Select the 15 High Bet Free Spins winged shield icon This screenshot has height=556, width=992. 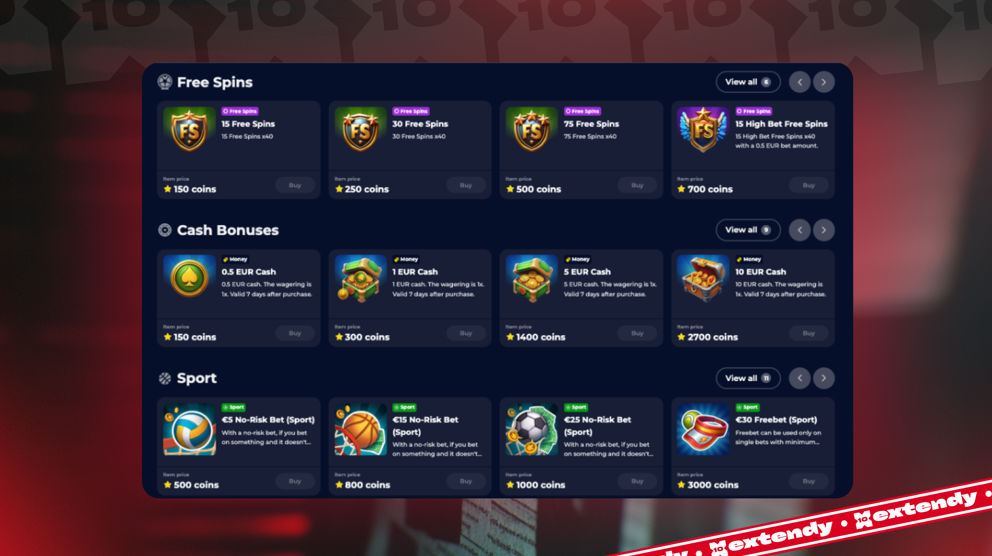pyautogui.click(x=703, y=129)
